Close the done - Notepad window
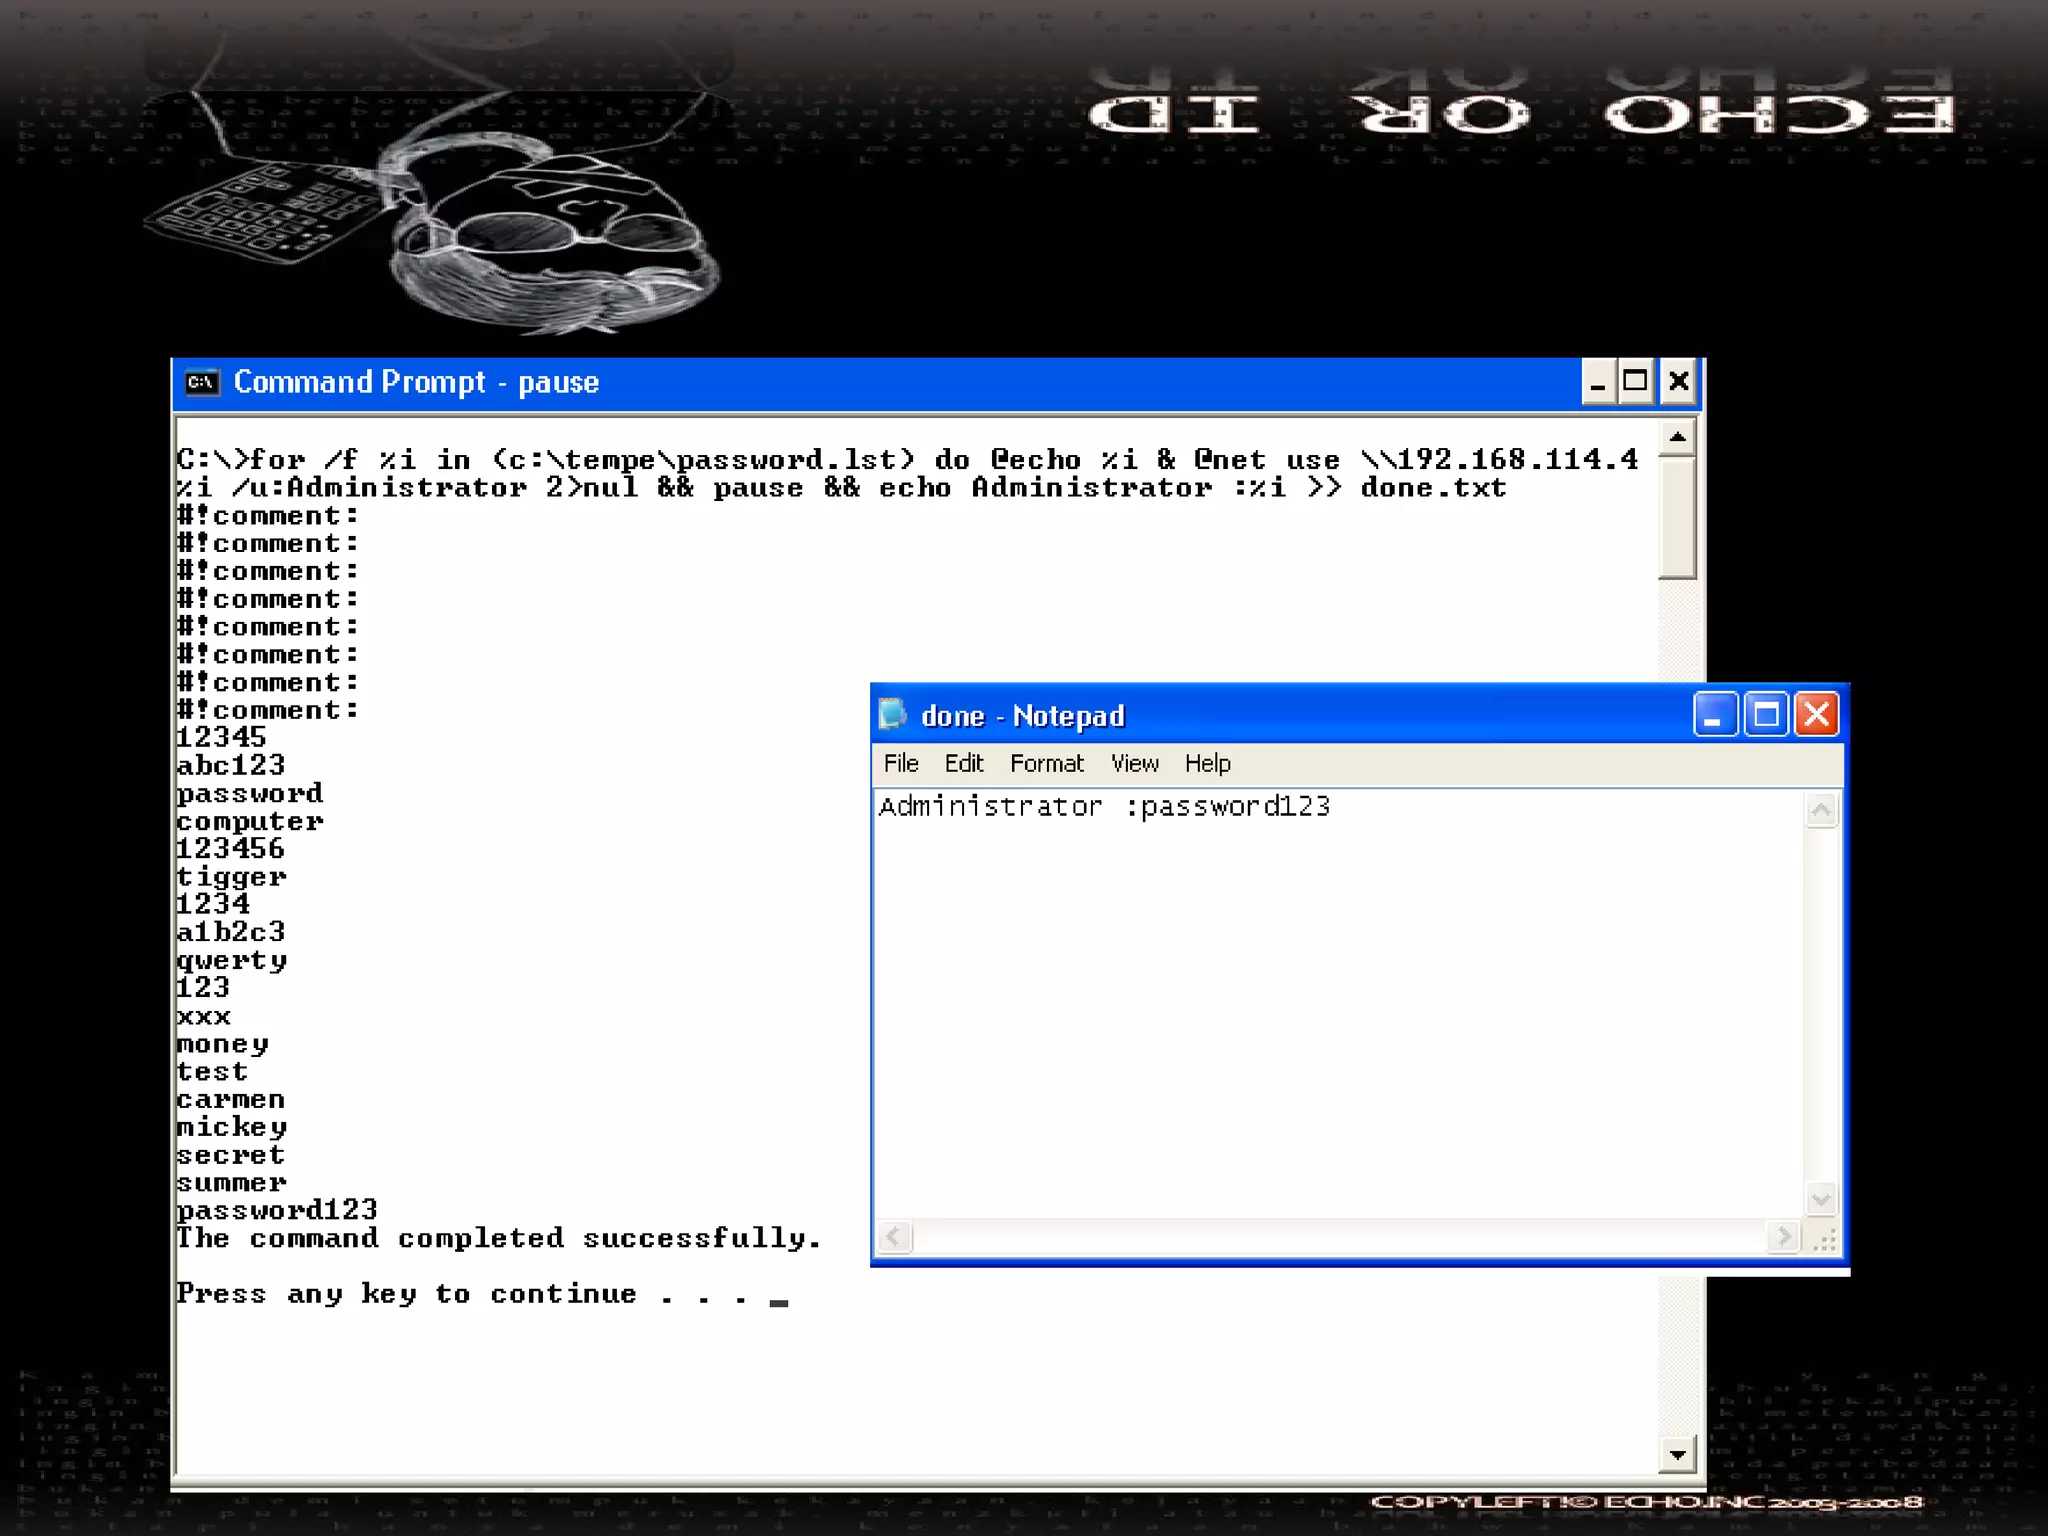The height and width of the screenshot is (1536, 2048). coord(1817,715)
